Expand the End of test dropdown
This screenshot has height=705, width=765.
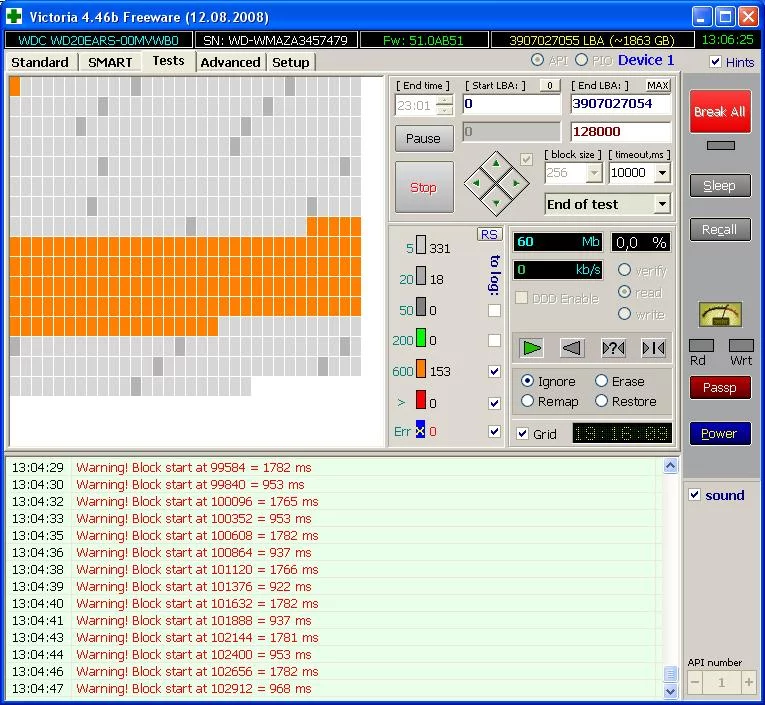point(661,204)
